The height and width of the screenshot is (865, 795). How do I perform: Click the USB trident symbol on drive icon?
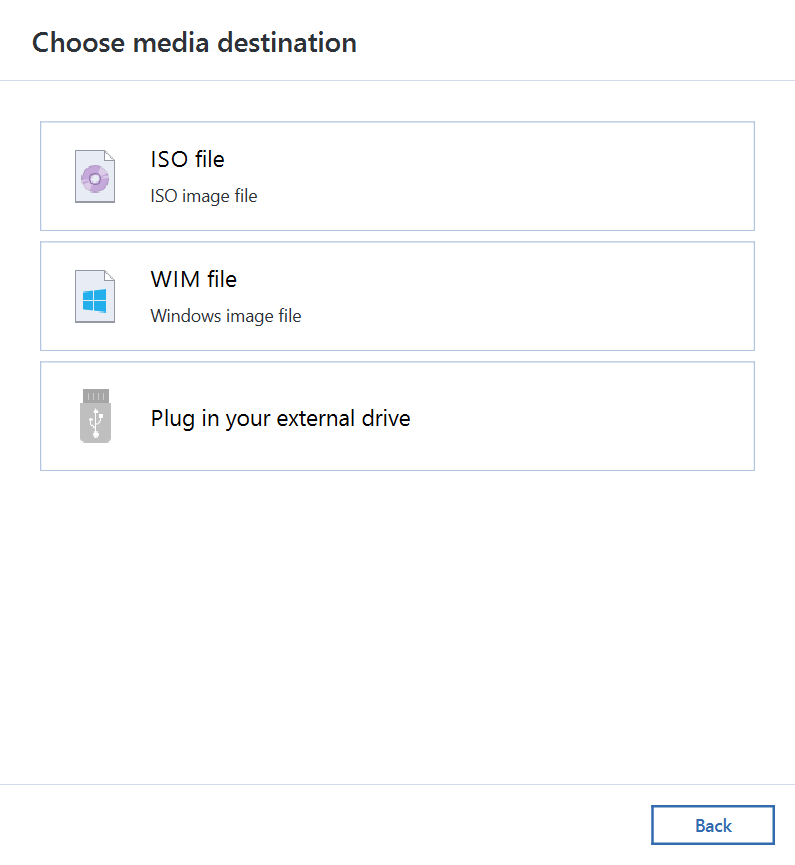pyautogui.click(x=96, y=423)
